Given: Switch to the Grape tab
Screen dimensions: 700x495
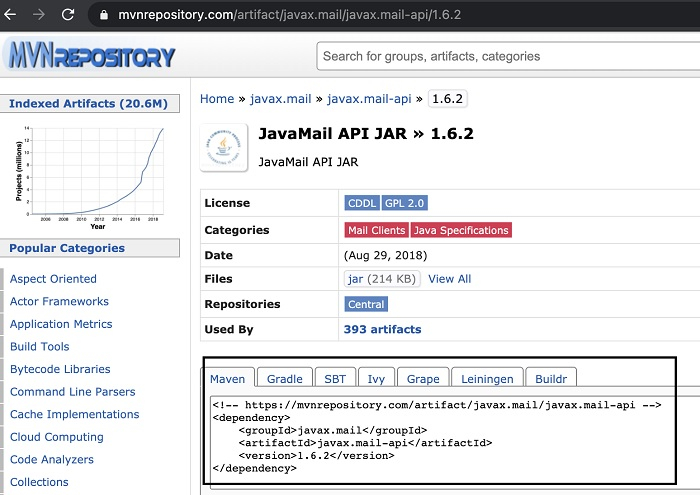Looking at the screenshot, I should 423,379.
